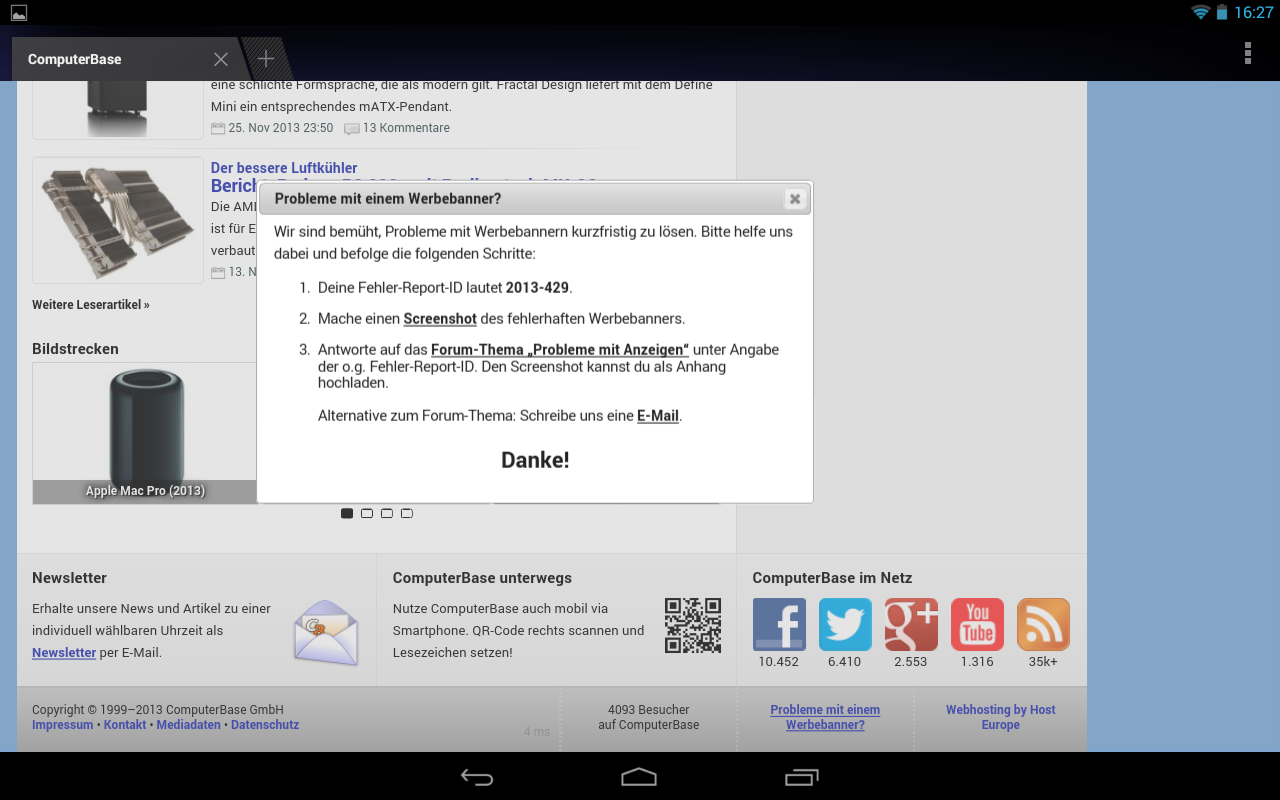Open 'Probleme mit einem Werbebanner?' footer link

(x=825, y=717)
